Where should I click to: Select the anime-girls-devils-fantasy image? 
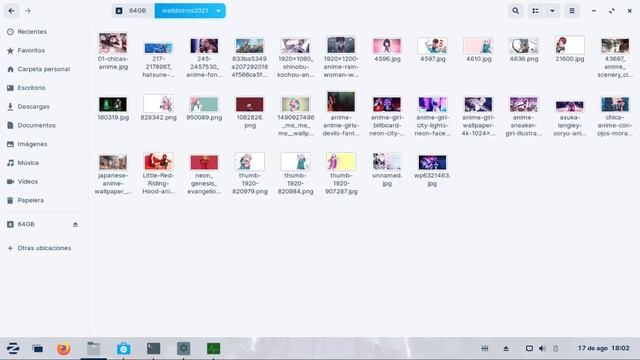pos(341,102)
